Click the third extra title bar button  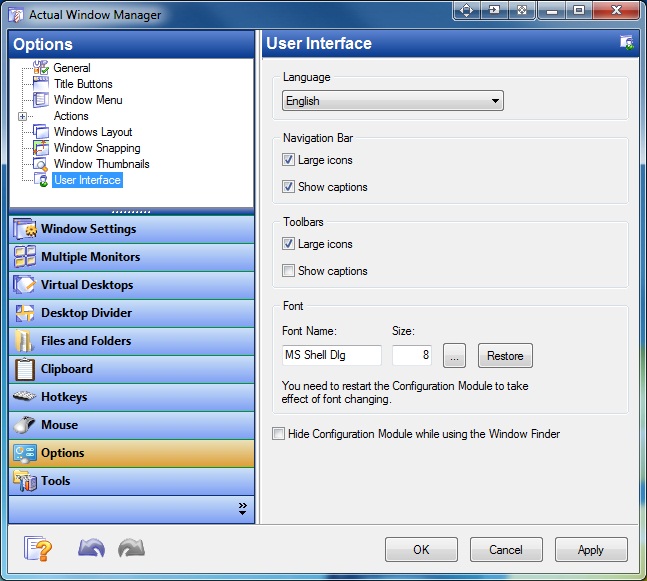click(522, 10)
